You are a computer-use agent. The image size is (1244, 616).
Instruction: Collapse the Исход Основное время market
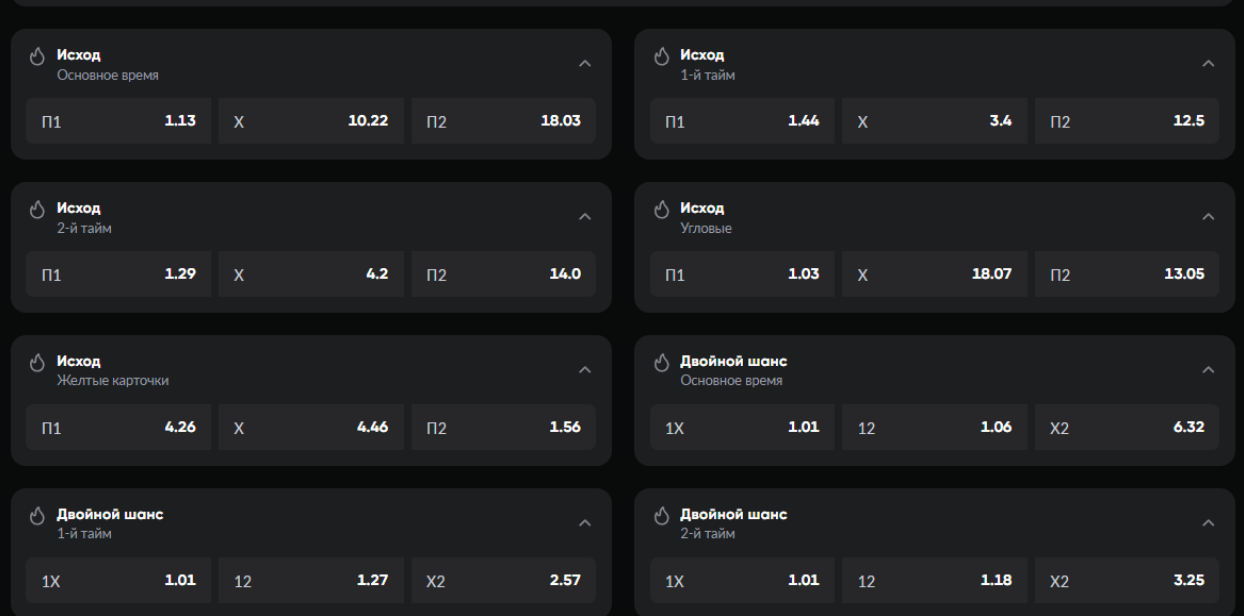[x=585, y=64]
